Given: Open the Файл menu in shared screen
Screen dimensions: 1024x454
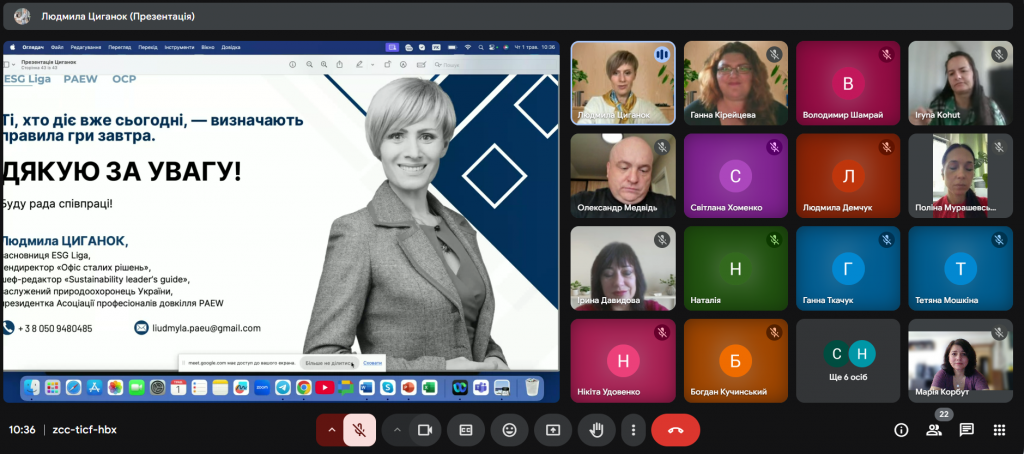Looking at the screenshot, I should point(57,47).
